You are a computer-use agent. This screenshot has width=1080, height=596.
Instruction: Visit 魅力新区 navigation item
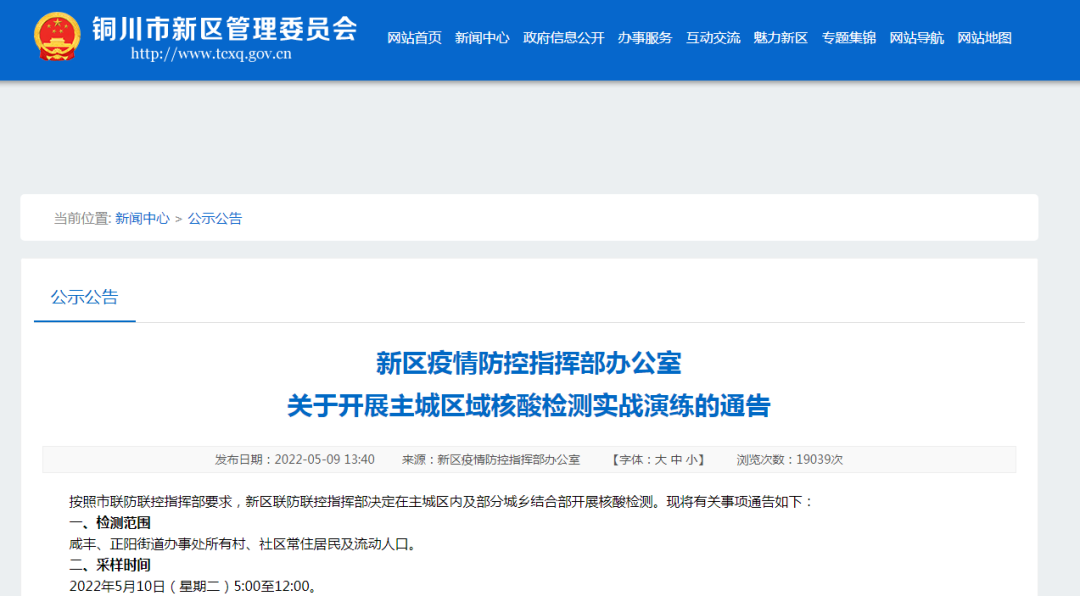point(780,38)
